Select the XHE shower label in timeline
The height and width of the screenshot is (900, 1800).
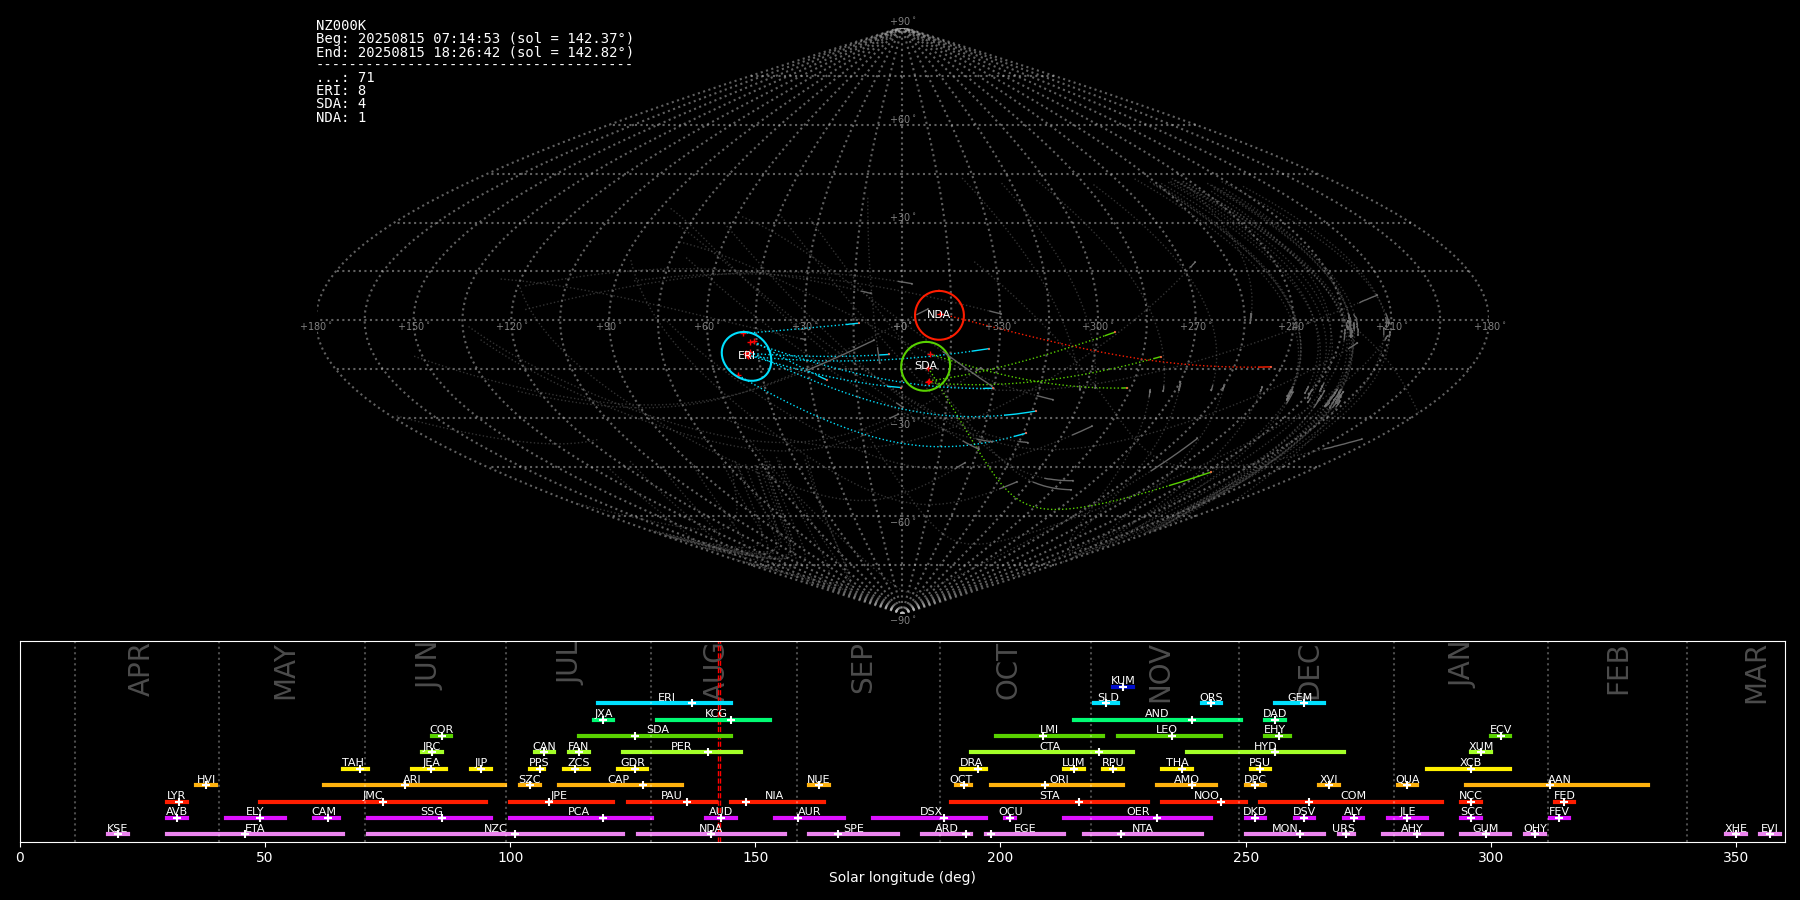(1736, 829)
